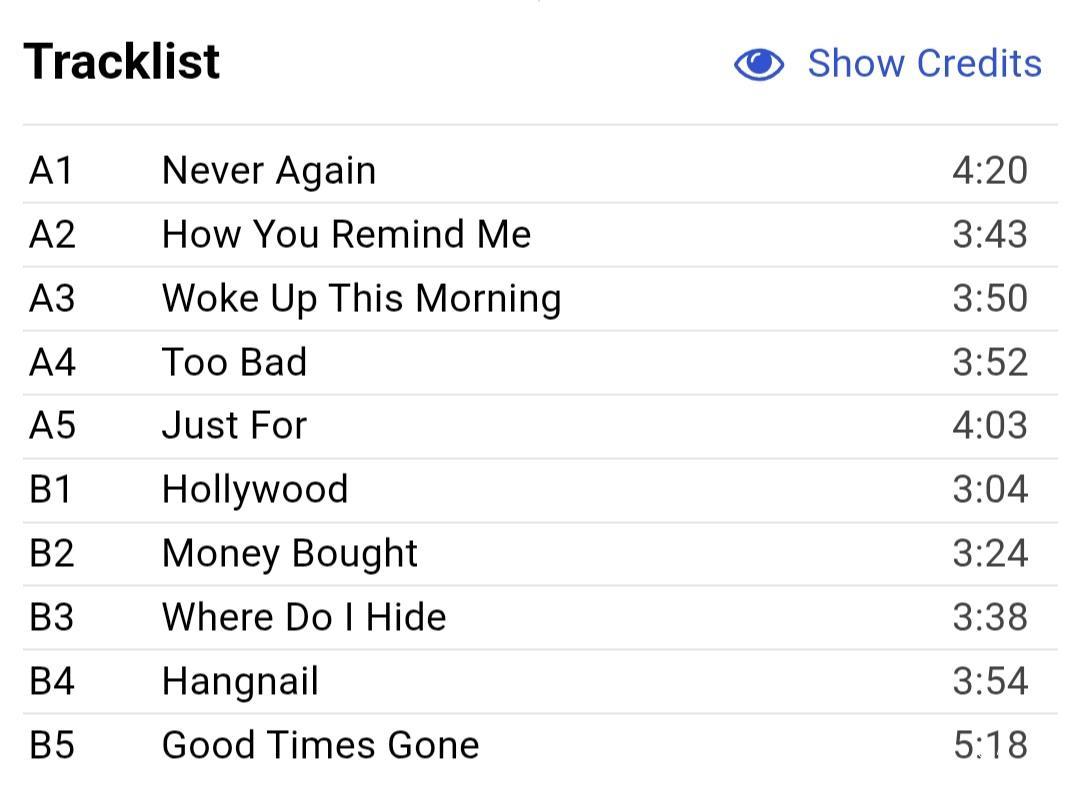Click the Just For track title
The height and width of the screenshot is (804, 1080).
tap(234, 425)
